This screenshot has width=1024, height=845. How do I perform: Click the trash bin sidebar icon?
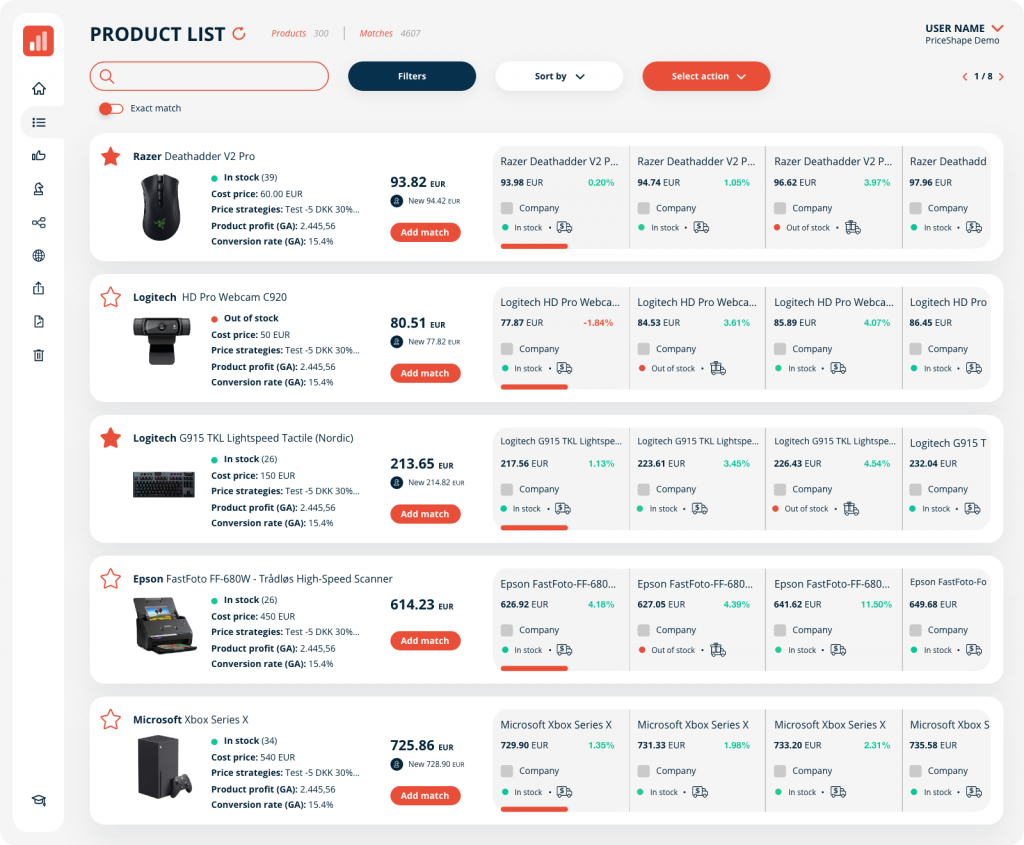click(39, 355)
